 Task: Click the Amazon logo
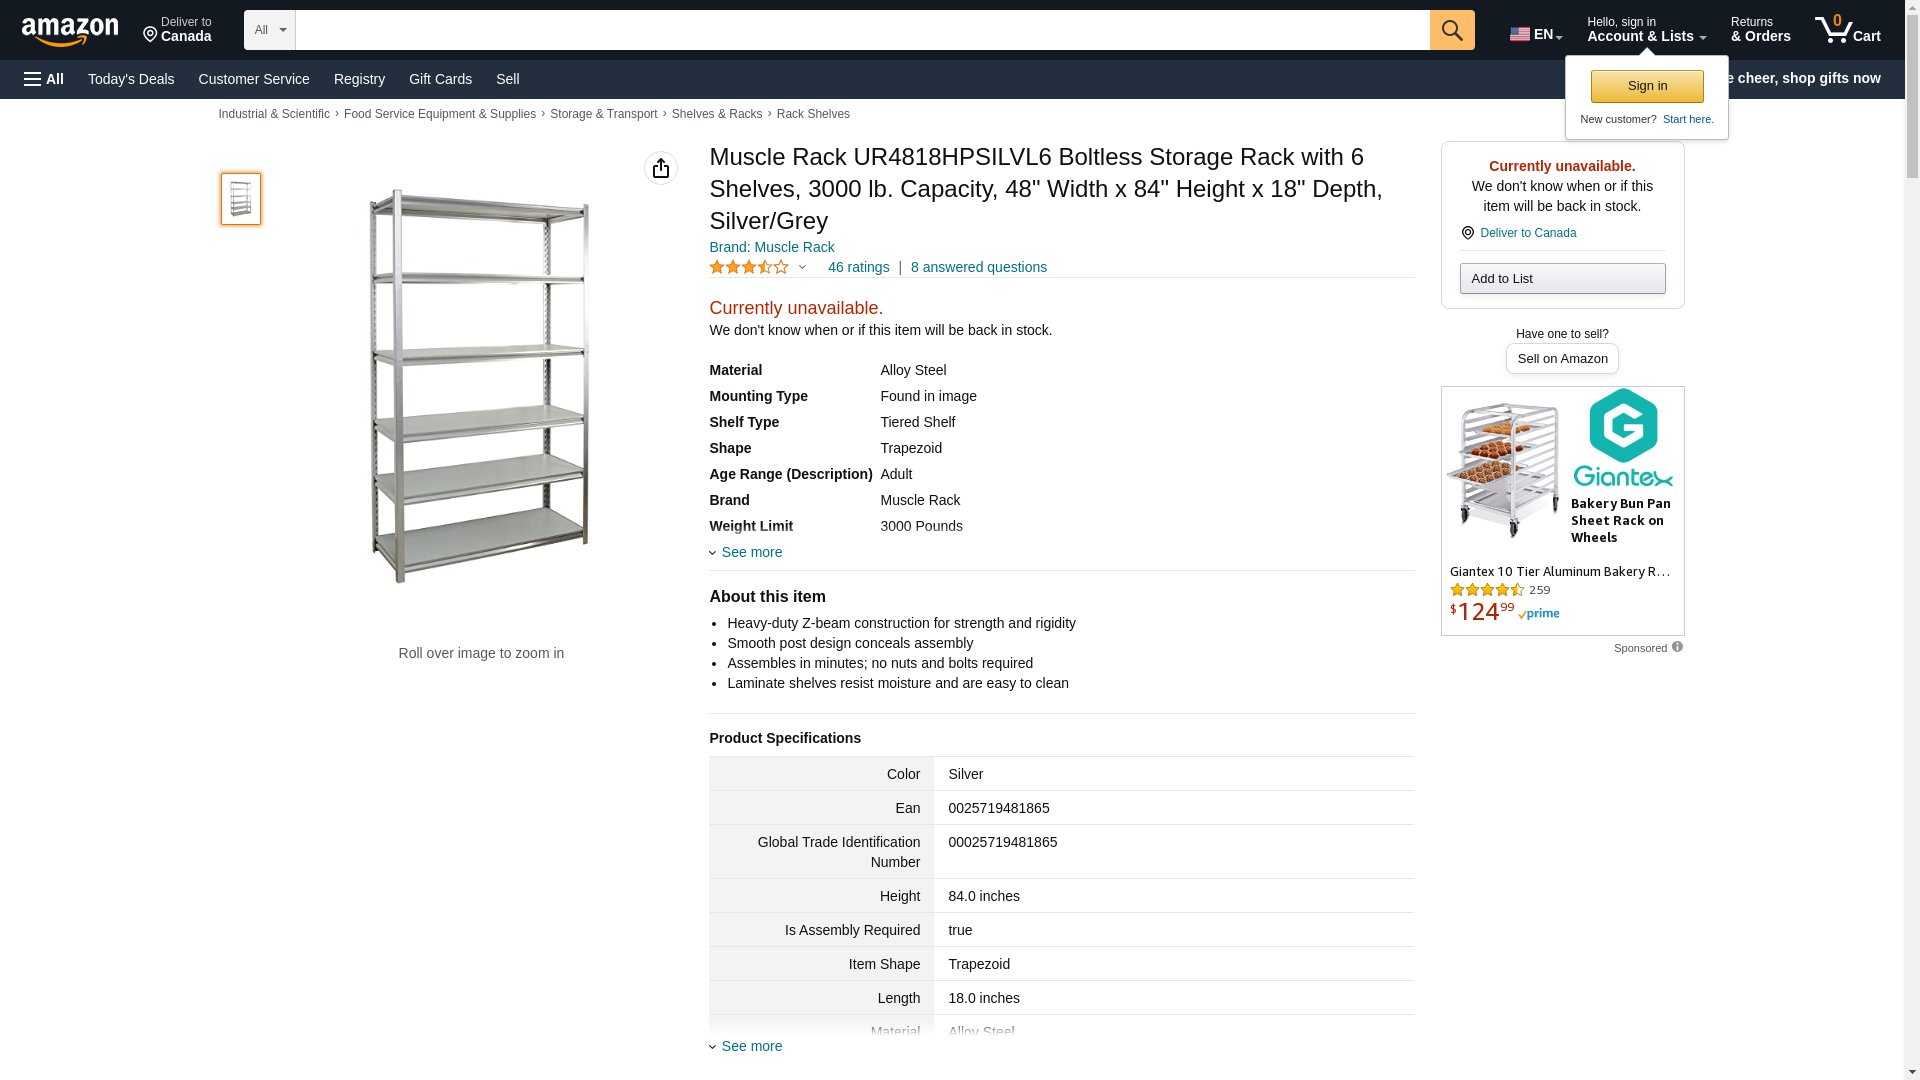(70, 32)
